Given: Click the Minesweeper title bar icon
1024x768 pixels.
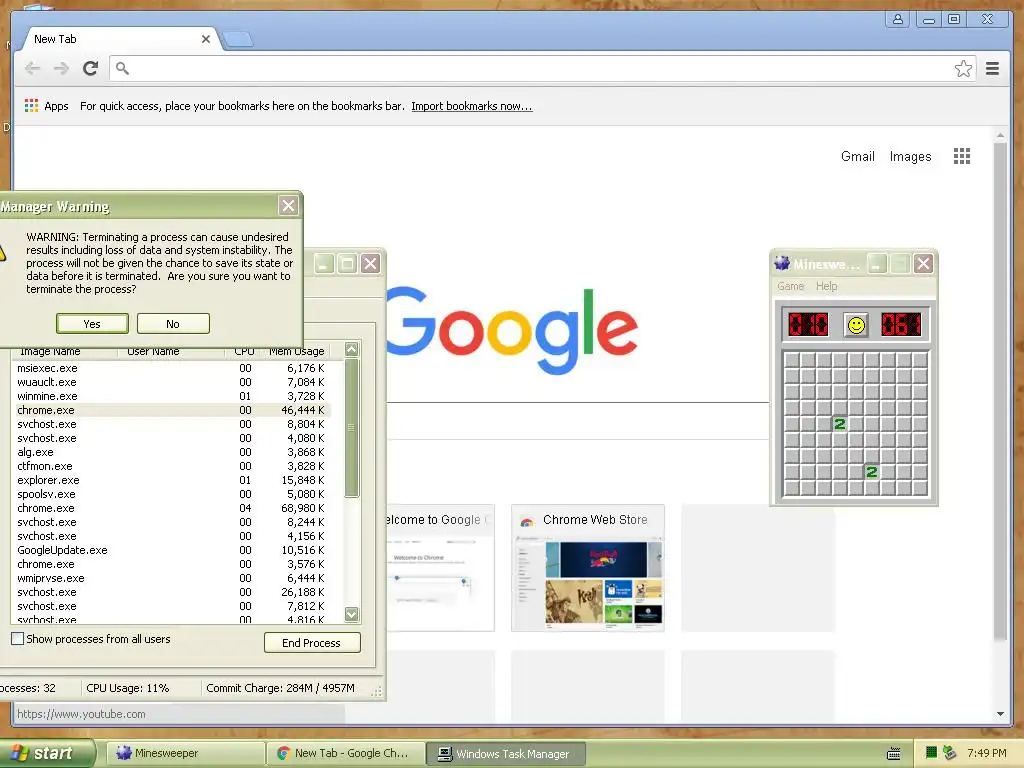Looking at the screenshot, I should (782, 264).
